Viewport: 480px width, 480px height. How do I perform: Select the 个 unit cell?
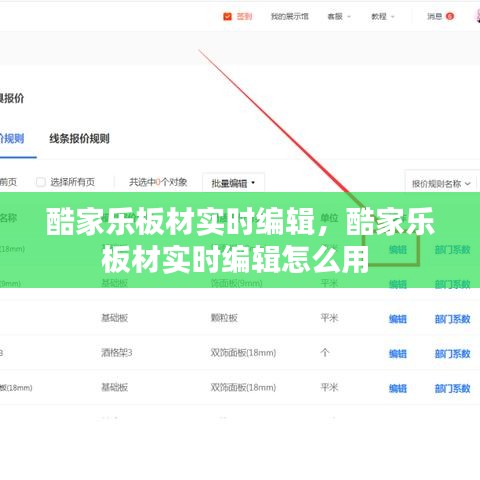tap(325, 353)
